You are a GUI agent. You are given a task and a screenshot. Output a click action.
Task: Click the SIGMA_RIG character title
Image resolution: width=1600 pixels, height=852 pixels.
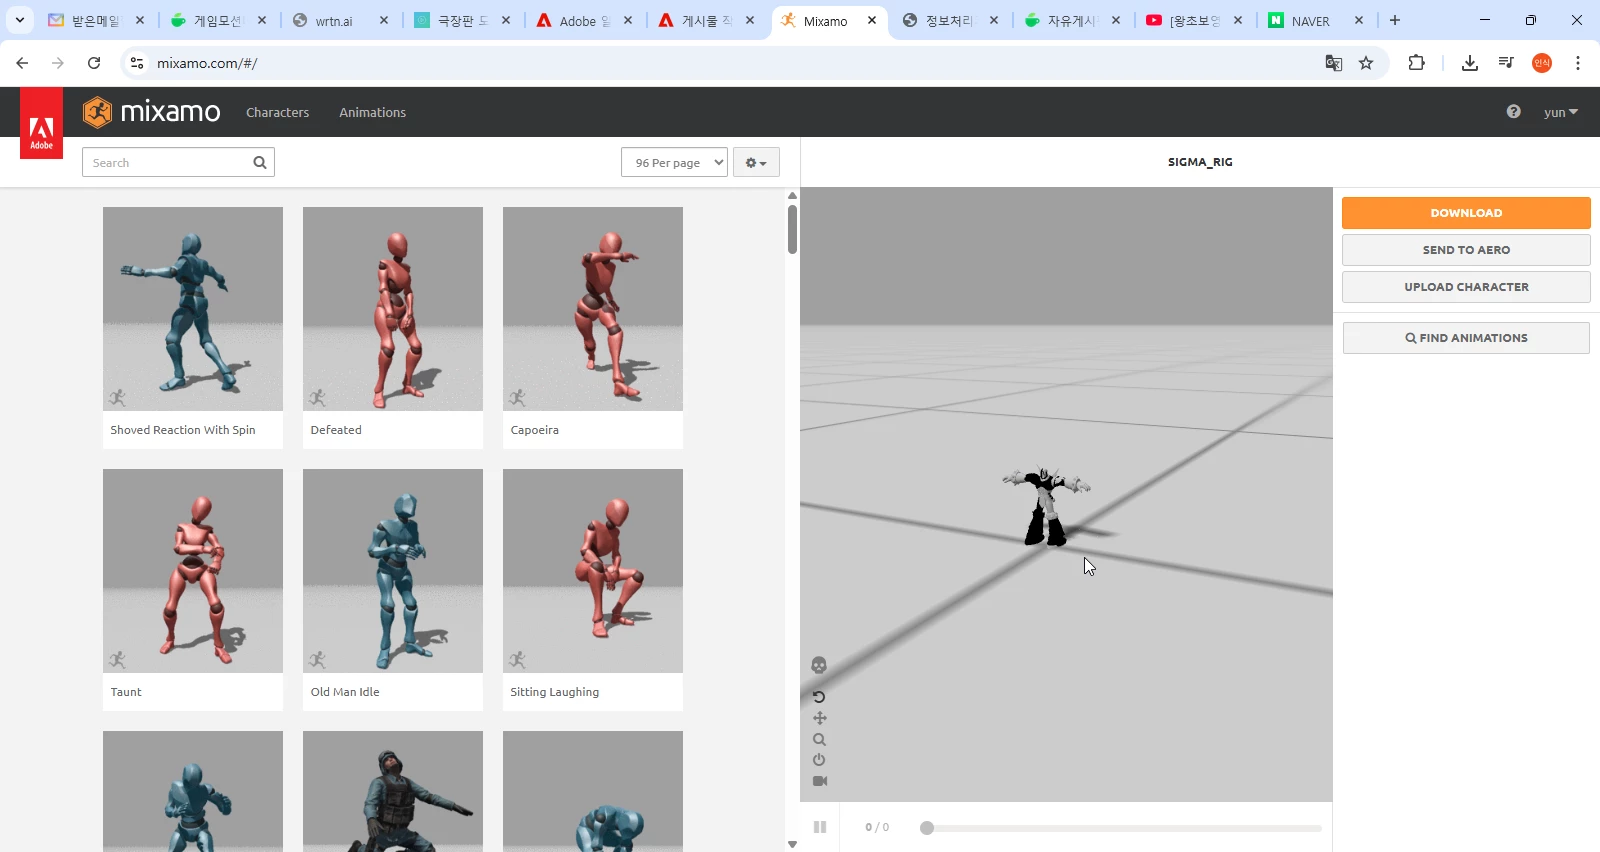(1200, 162)
